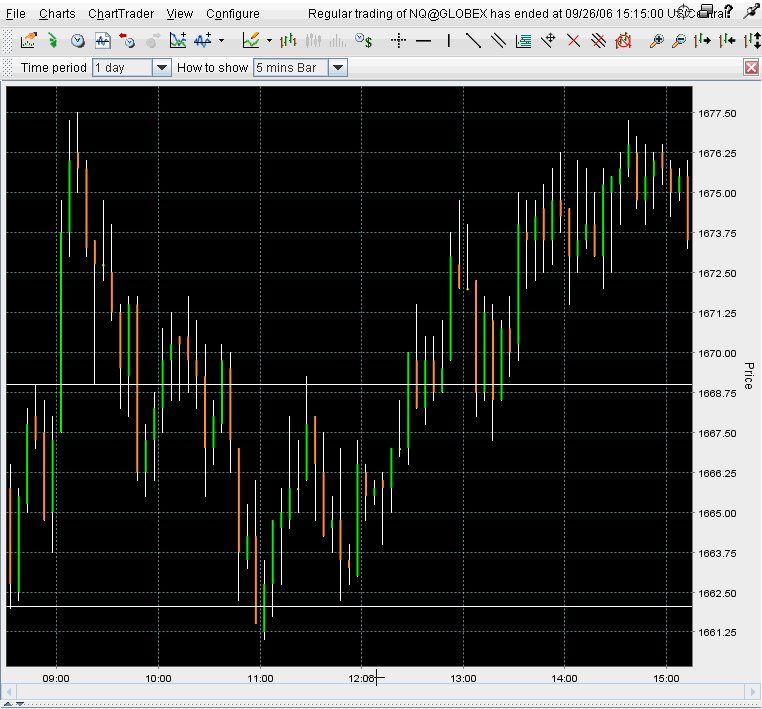Screen dimensions: 762x709
Task: Click the add indicator wave-plus icon
Action: tap(203, 40)
